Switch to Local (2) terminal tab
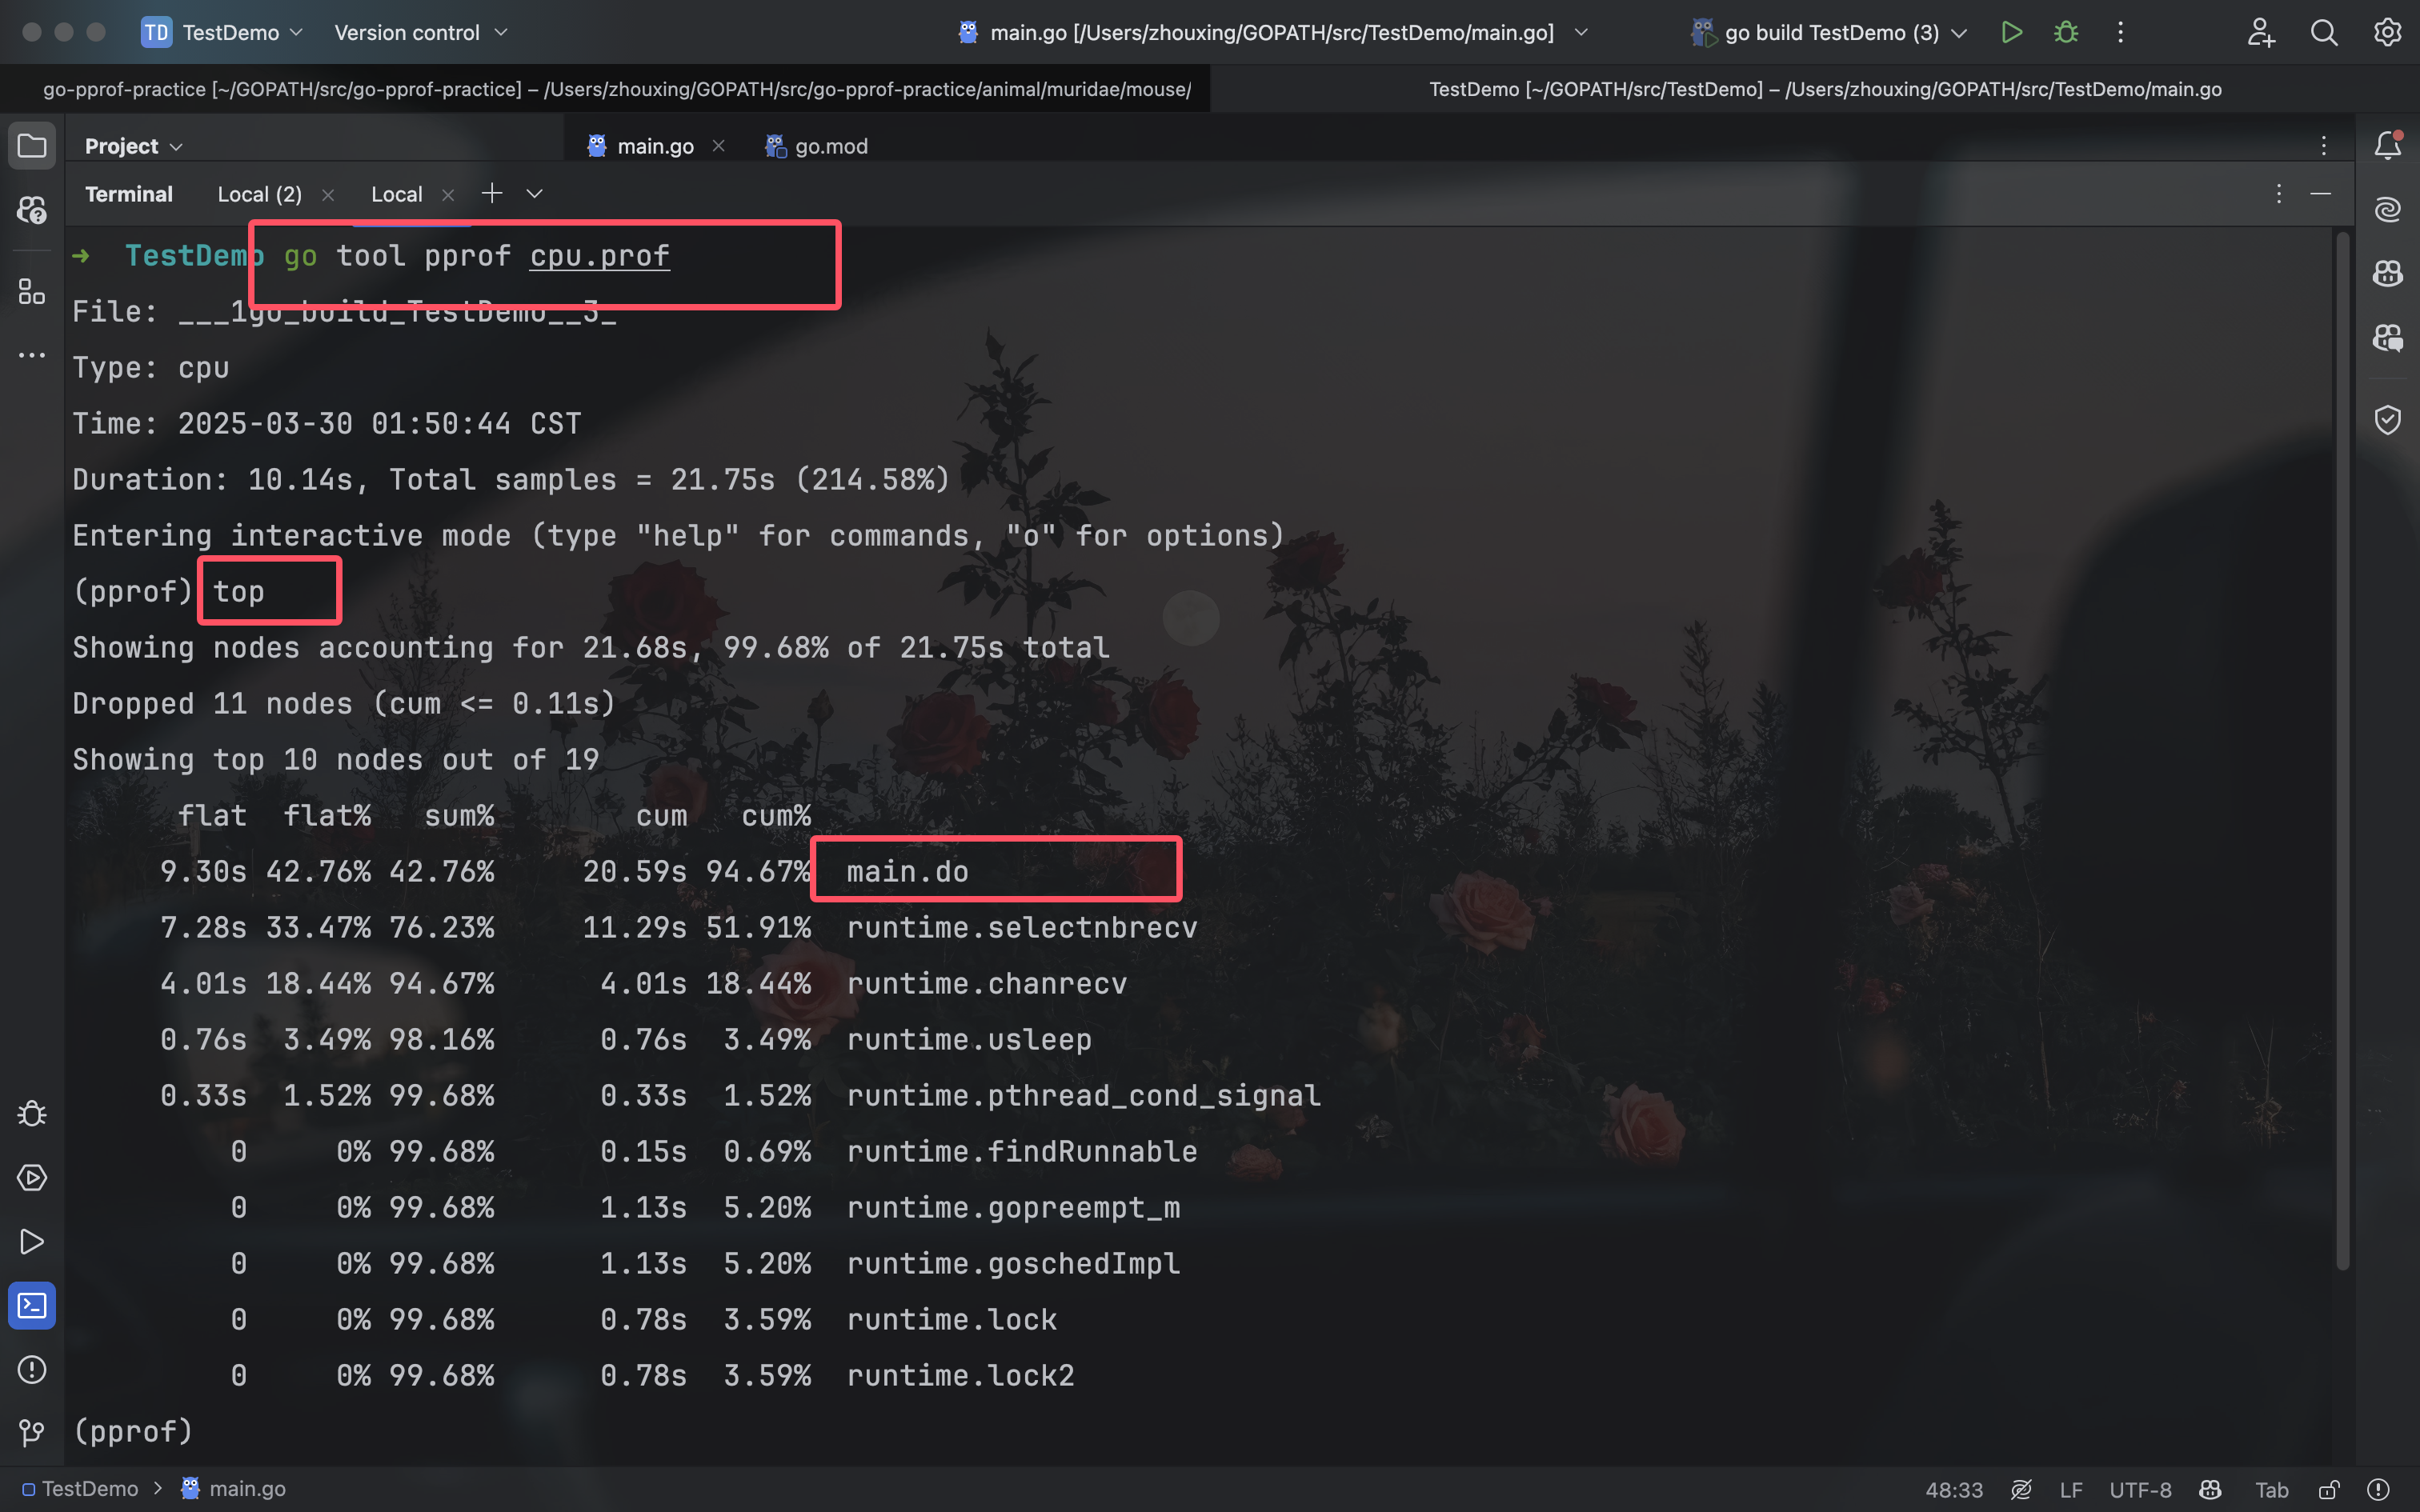The height and width of the screenshot is (1512, 2420). (260, 194)
